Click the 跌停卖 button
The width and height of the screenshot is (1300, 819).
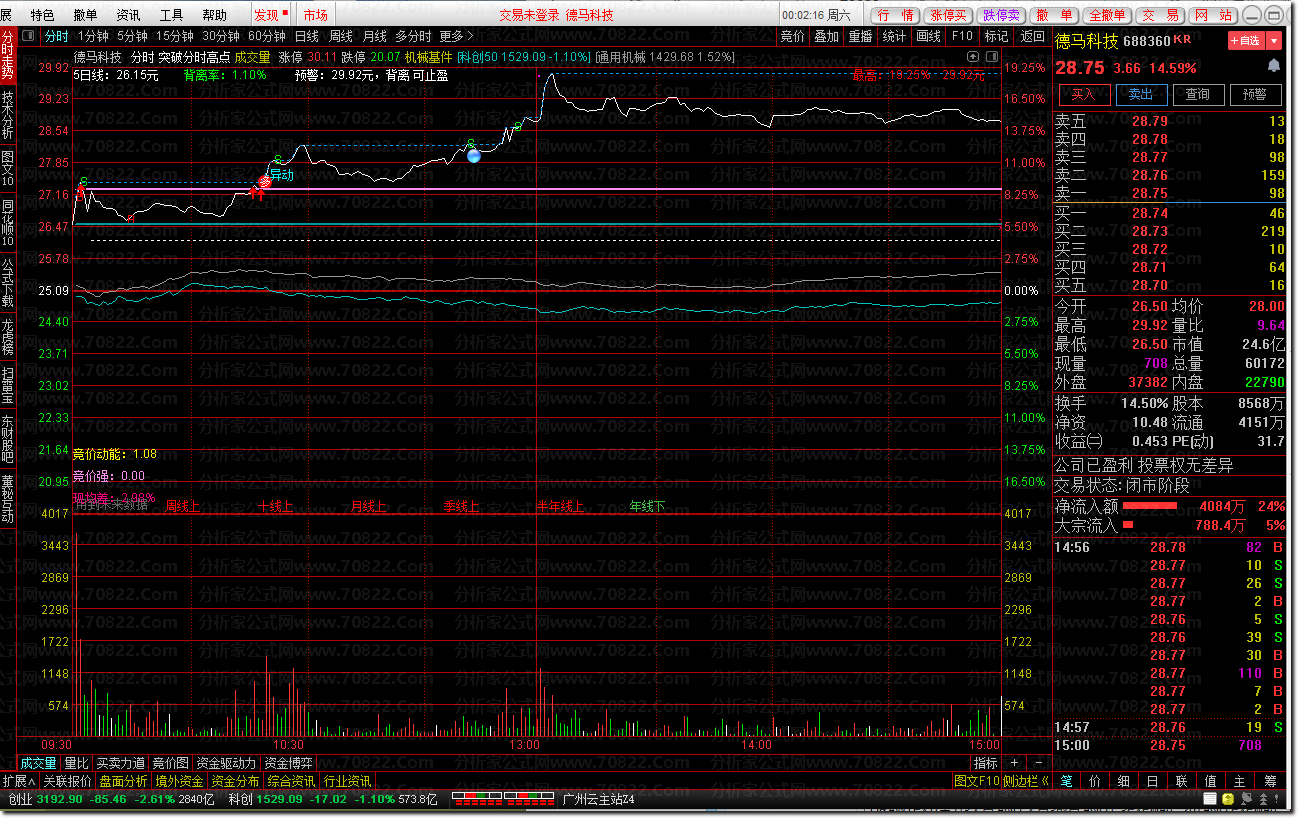tap(1001, 15)
